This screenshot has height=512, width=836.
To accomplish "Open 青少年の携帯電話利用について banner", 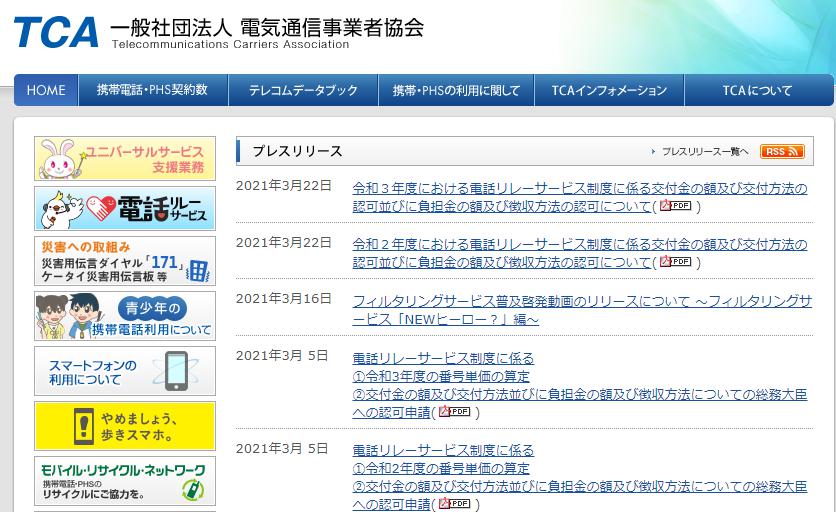I will (x=125, y=316).
